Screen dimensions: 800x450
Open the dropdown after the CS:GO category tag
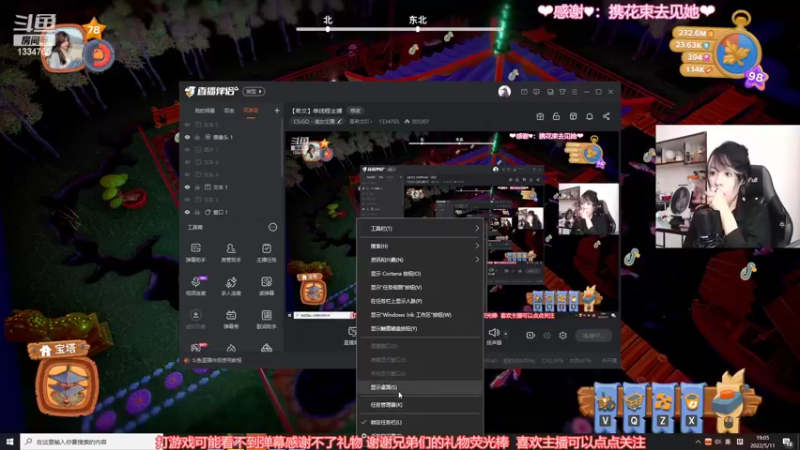[x=359, y=121]
